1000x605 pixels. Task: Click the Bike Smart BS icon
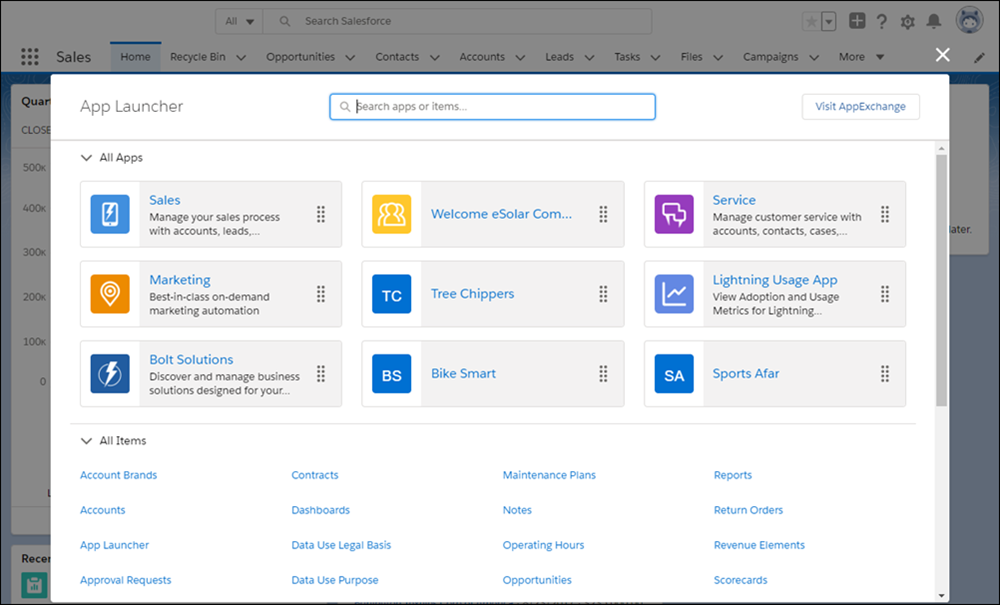pos(392,374)
